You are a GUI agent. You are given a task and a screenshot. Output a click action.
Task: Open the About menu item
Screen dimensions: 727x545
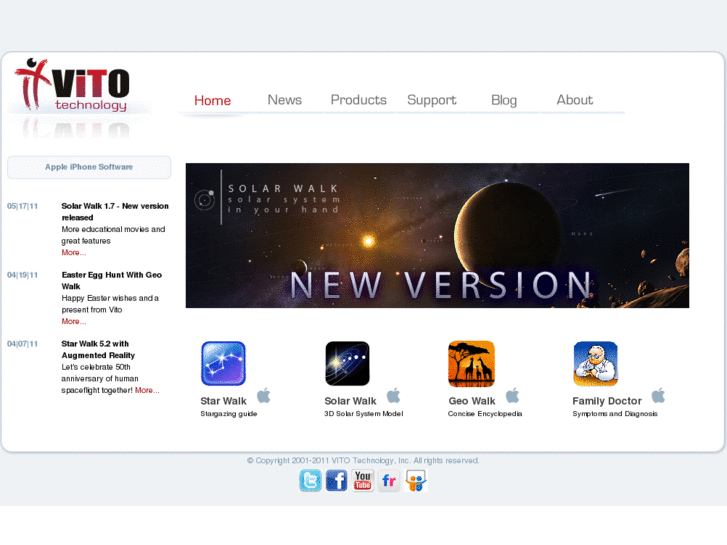pyautogui.click(x=574, y=100)
